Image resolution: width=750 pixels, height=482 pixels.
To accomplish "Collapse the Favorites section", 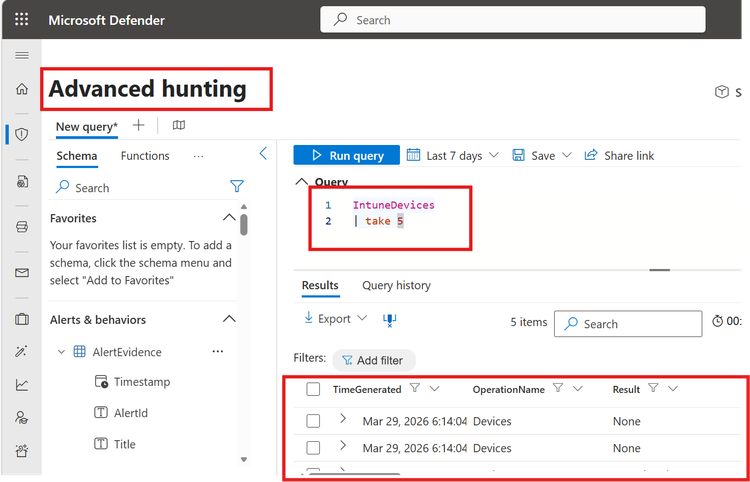I will 230,218.
